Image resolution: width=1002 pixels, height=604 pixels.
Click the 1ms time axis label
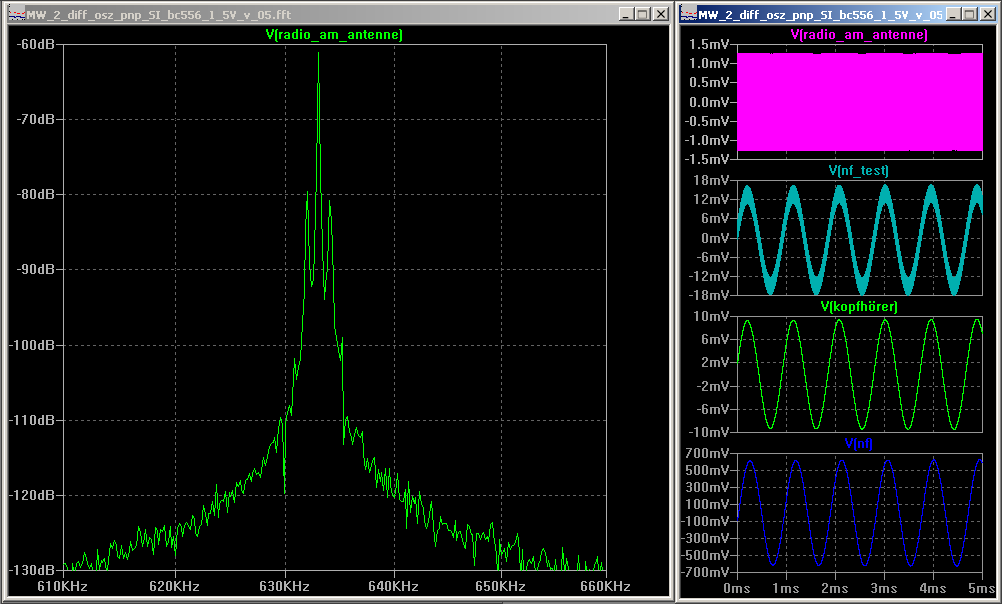pyautogui.click(x=786, y=588)
